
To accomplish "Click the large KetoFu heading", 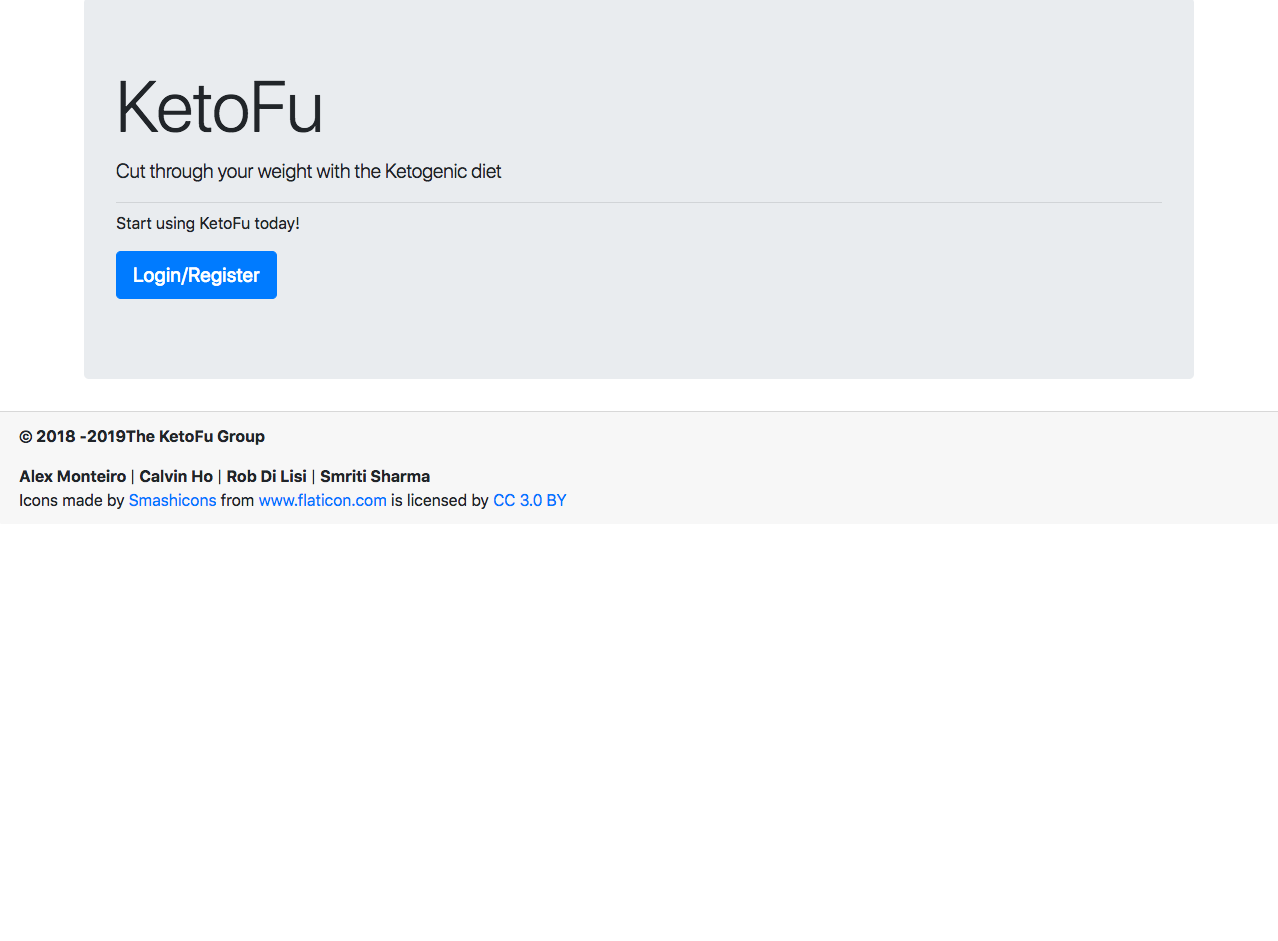I will 219,108.
